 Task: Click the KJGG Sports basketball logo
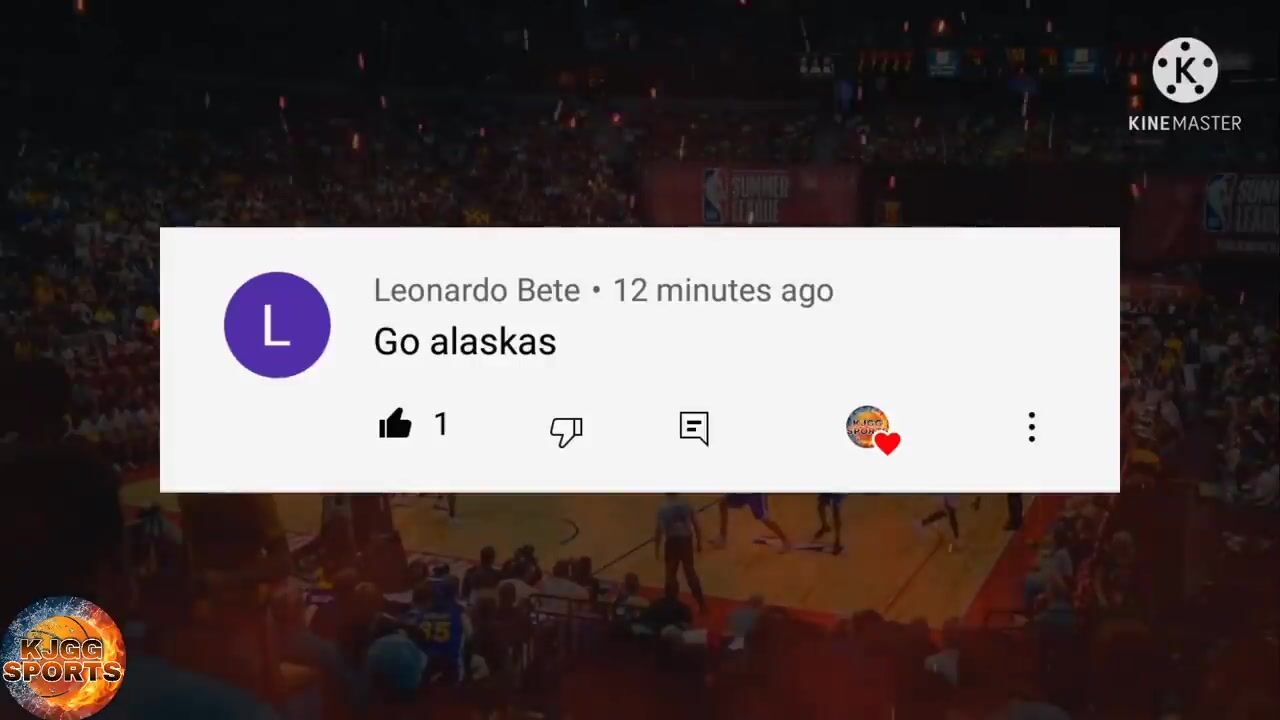pyautogui.click(x=62, y=658)
